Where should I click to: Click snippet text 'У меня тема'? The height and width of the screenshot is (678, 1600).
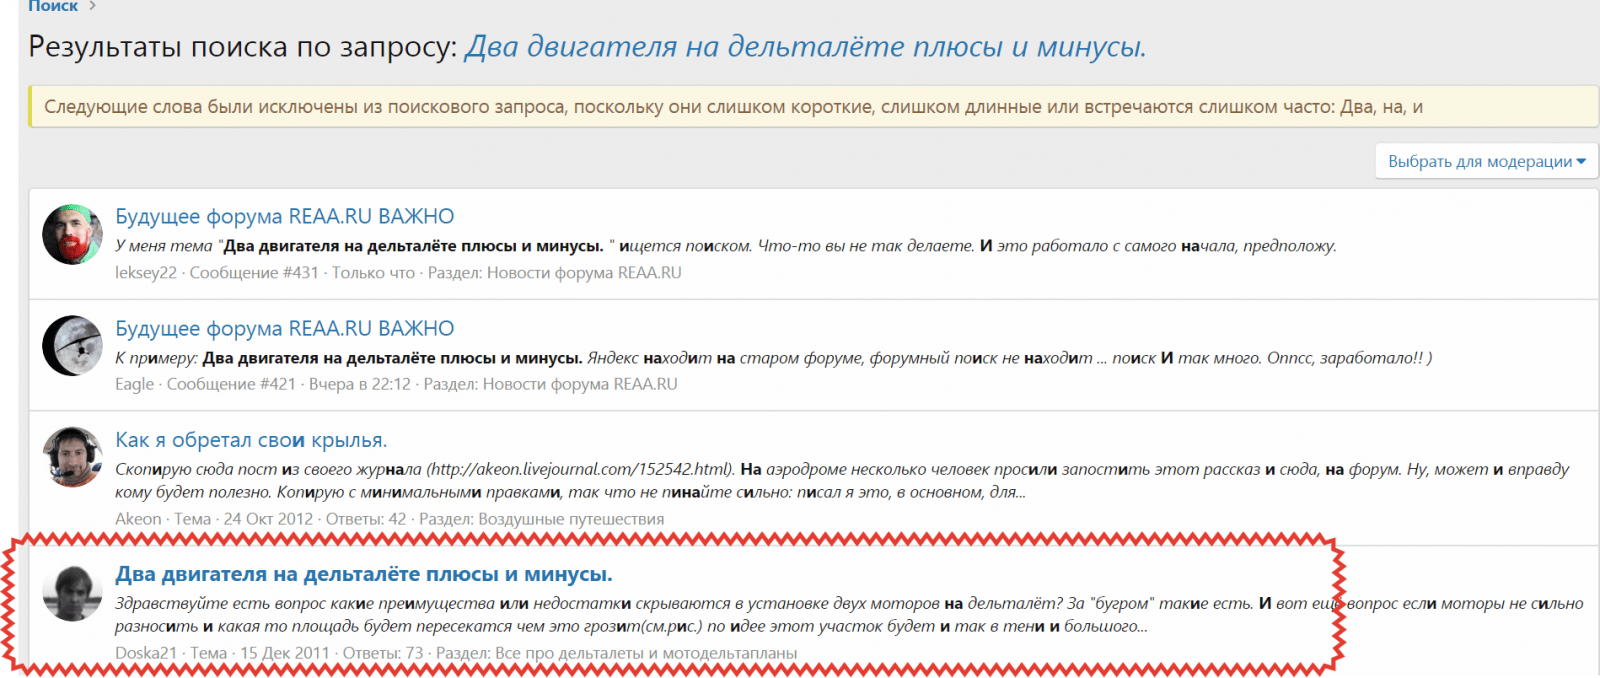click(164, 246)
